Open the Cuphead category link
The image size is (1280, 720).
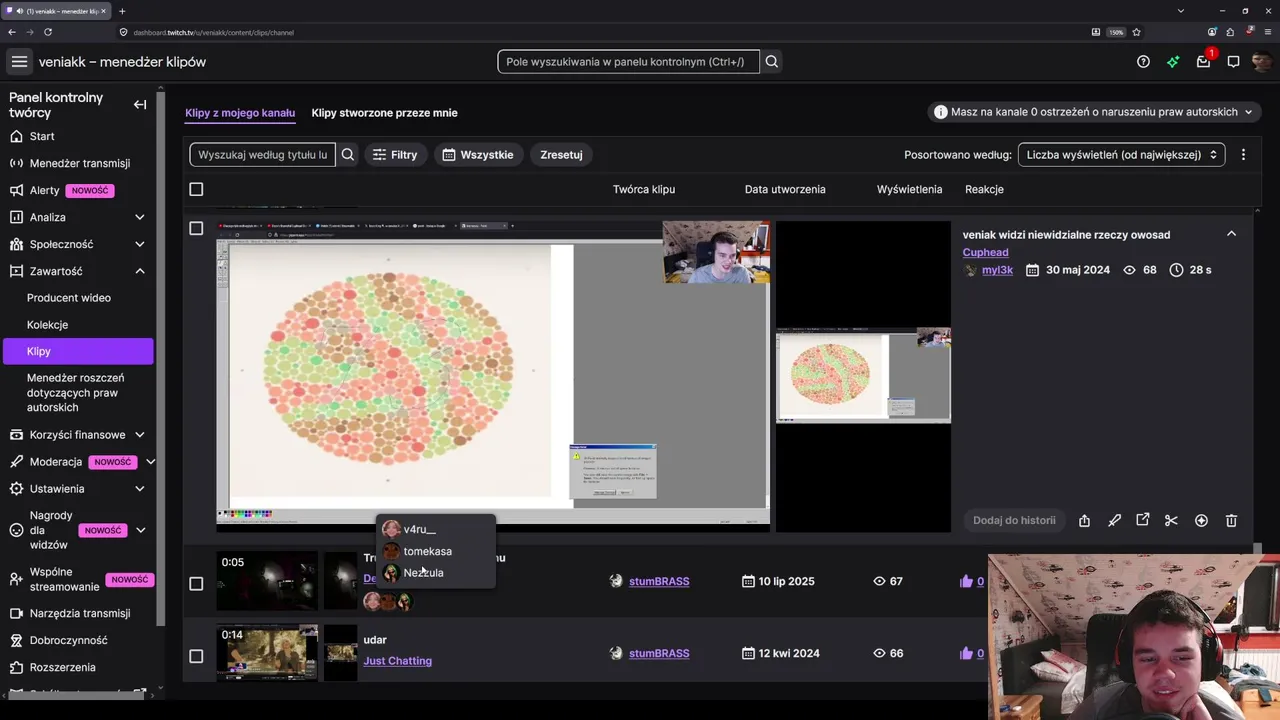pos(985,252)
